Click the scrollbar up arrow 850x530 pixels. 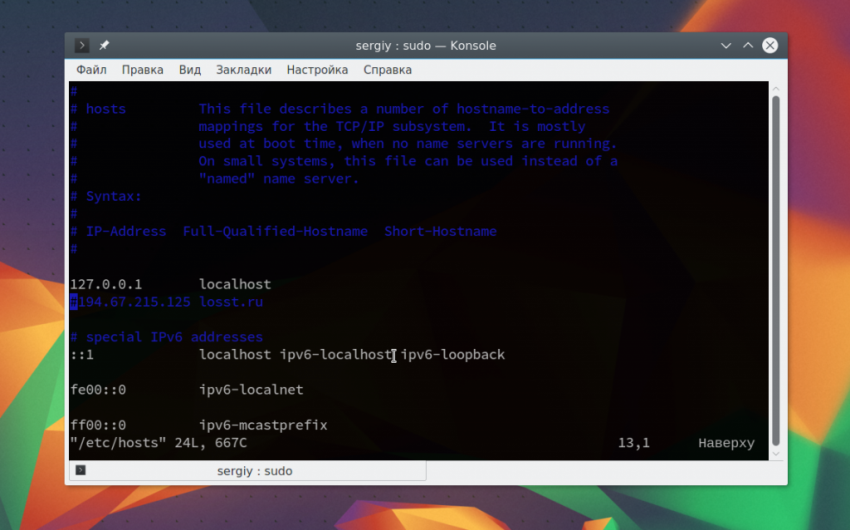pos(776,88)
